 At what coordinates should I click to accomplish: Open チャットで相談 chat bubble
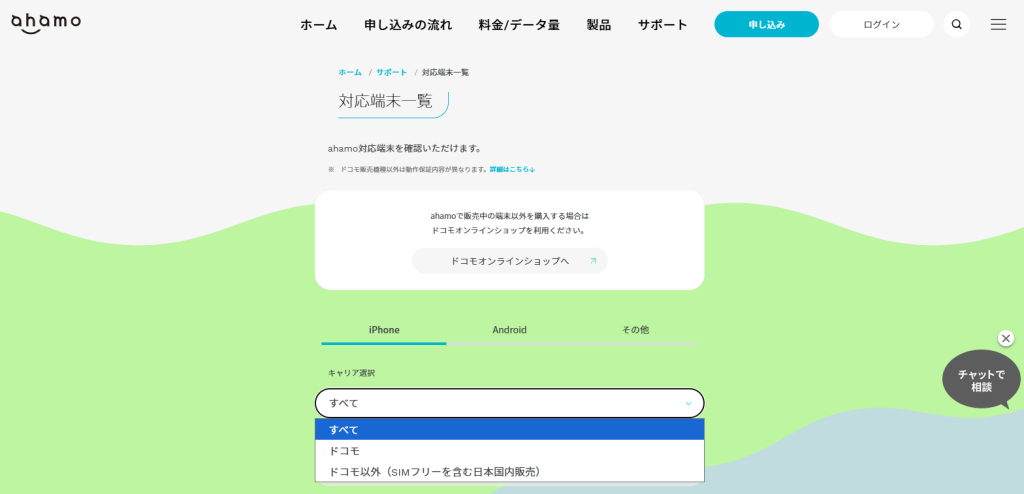pos(981,380)
